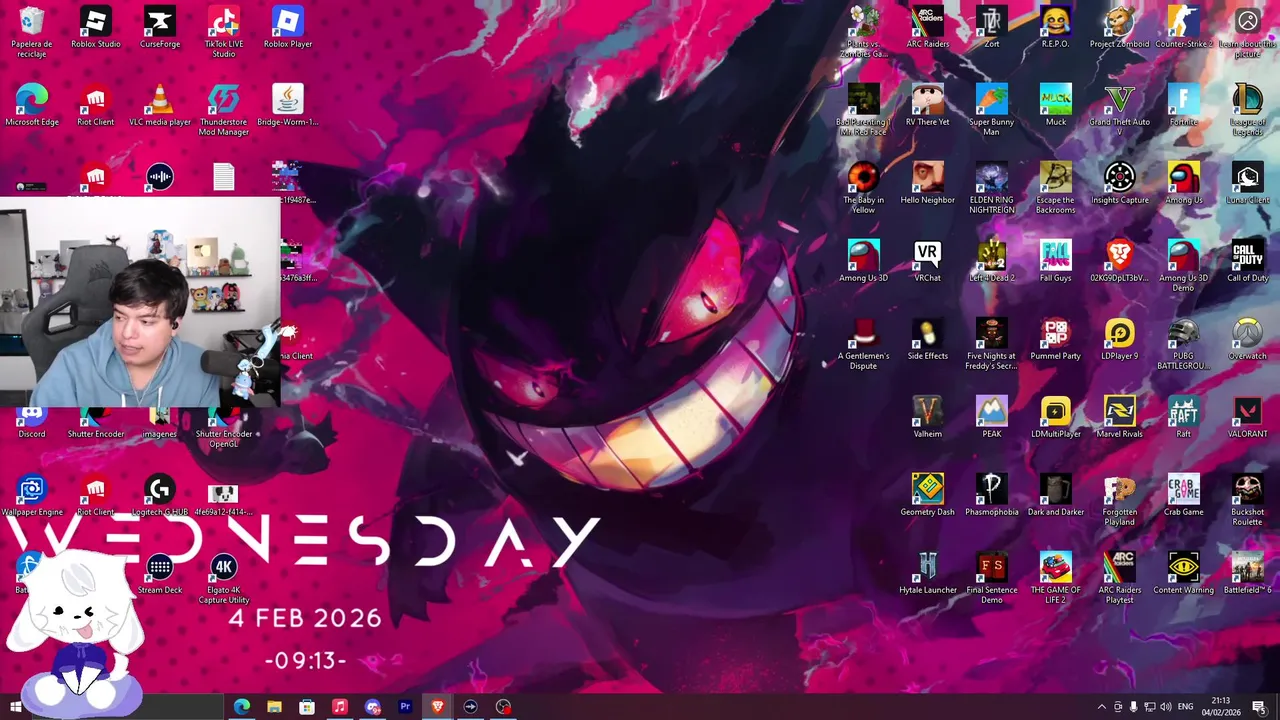Open the Fortnite desktop shortcut
The width and height of the screenshot is (1280, 720).
pos(1184,106)
